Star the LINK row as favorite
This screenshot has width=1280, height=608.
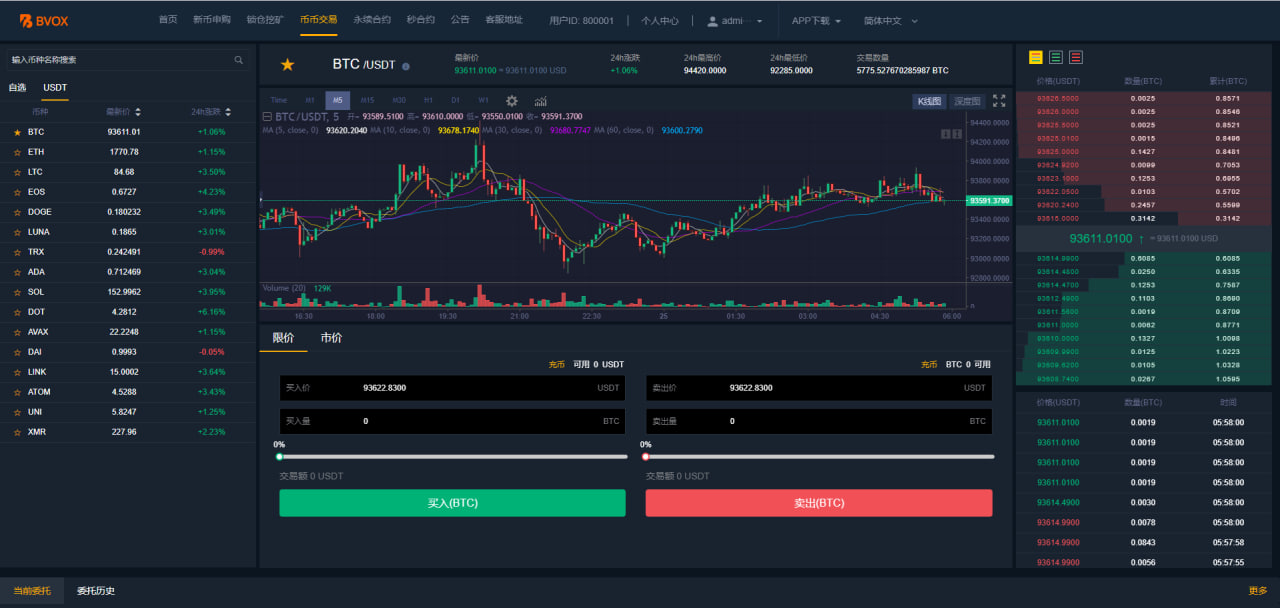click(17, 372)
